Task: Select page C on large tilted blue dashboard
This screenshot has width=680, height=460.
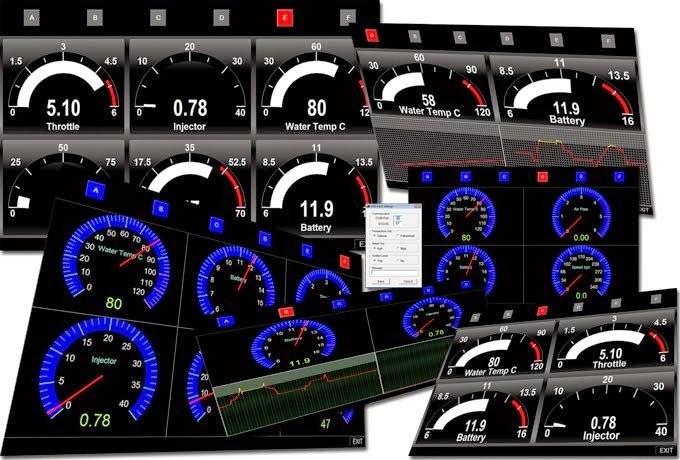Action: pyautogui.click(x=216, y=225)
